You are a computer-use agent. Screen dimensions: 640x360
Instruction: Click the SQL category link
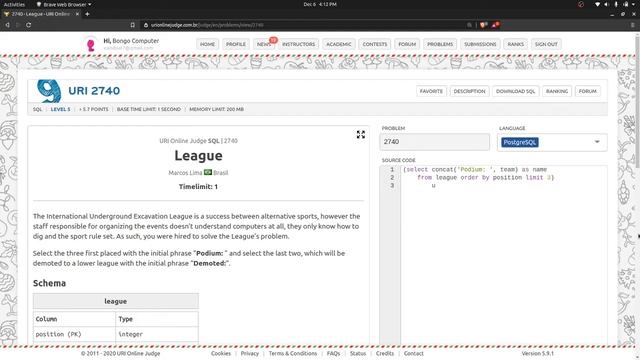38,109
